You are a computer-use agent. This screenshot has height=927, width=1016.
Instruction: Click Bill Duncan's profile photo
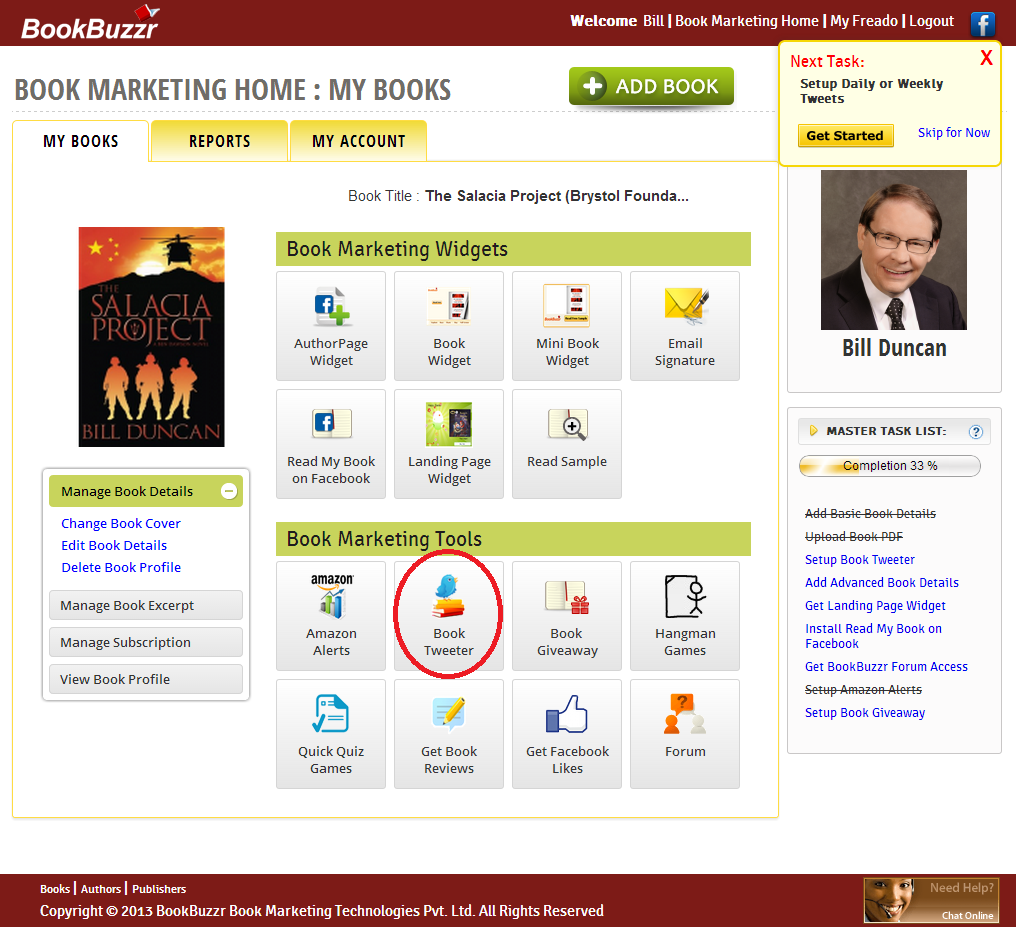(894, 250)
